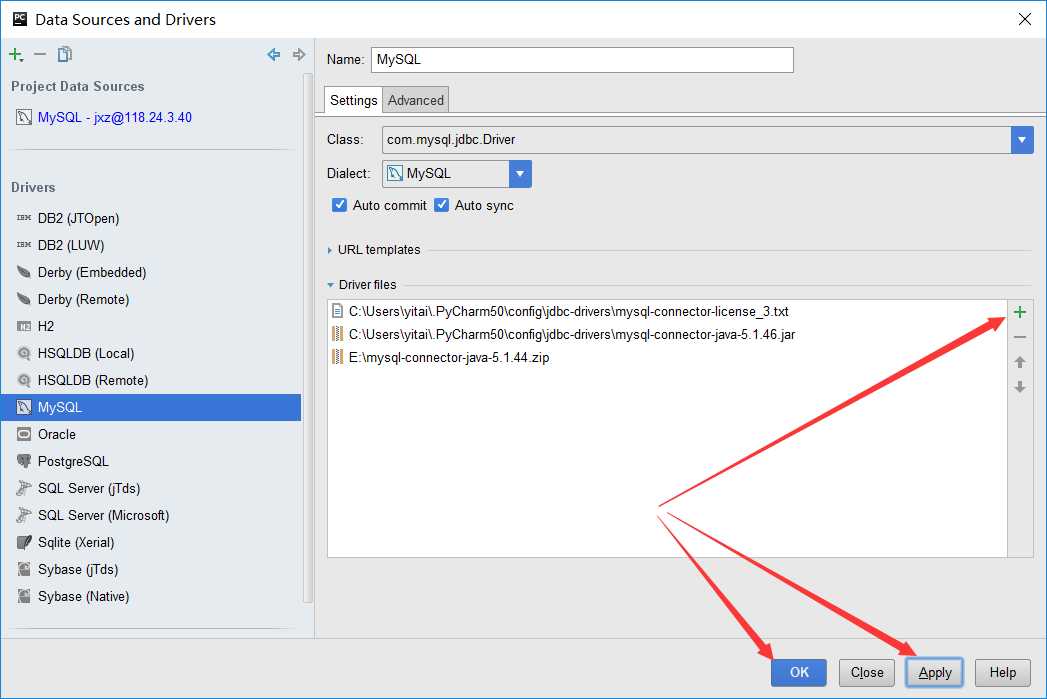The width and height of the screenshot is (1047, 699).
Task: Select HSQLDB (Remote) driver entry
Action: [x=151, y=381]
